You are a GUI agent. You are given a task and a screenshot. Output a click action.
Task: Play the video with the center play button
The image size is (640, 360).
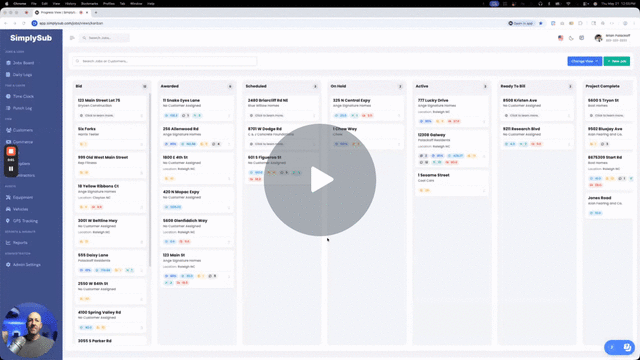click(x=320, y=180)
